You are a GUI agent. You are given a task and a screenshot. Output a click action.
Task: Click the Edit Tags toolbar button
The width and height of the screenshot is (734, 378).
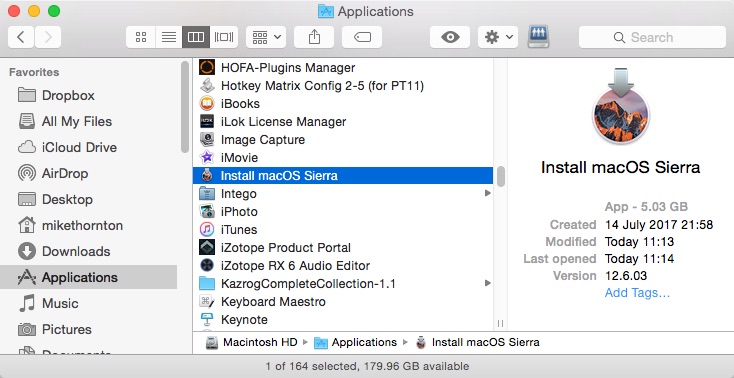[x=362, y=37]
